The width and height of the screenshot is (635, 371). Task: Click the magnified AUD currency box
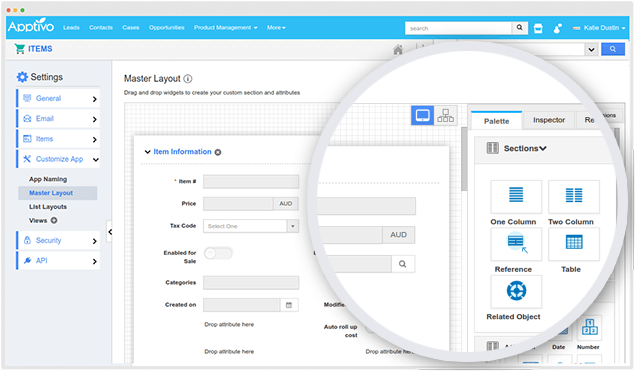(x=398, y=235)
